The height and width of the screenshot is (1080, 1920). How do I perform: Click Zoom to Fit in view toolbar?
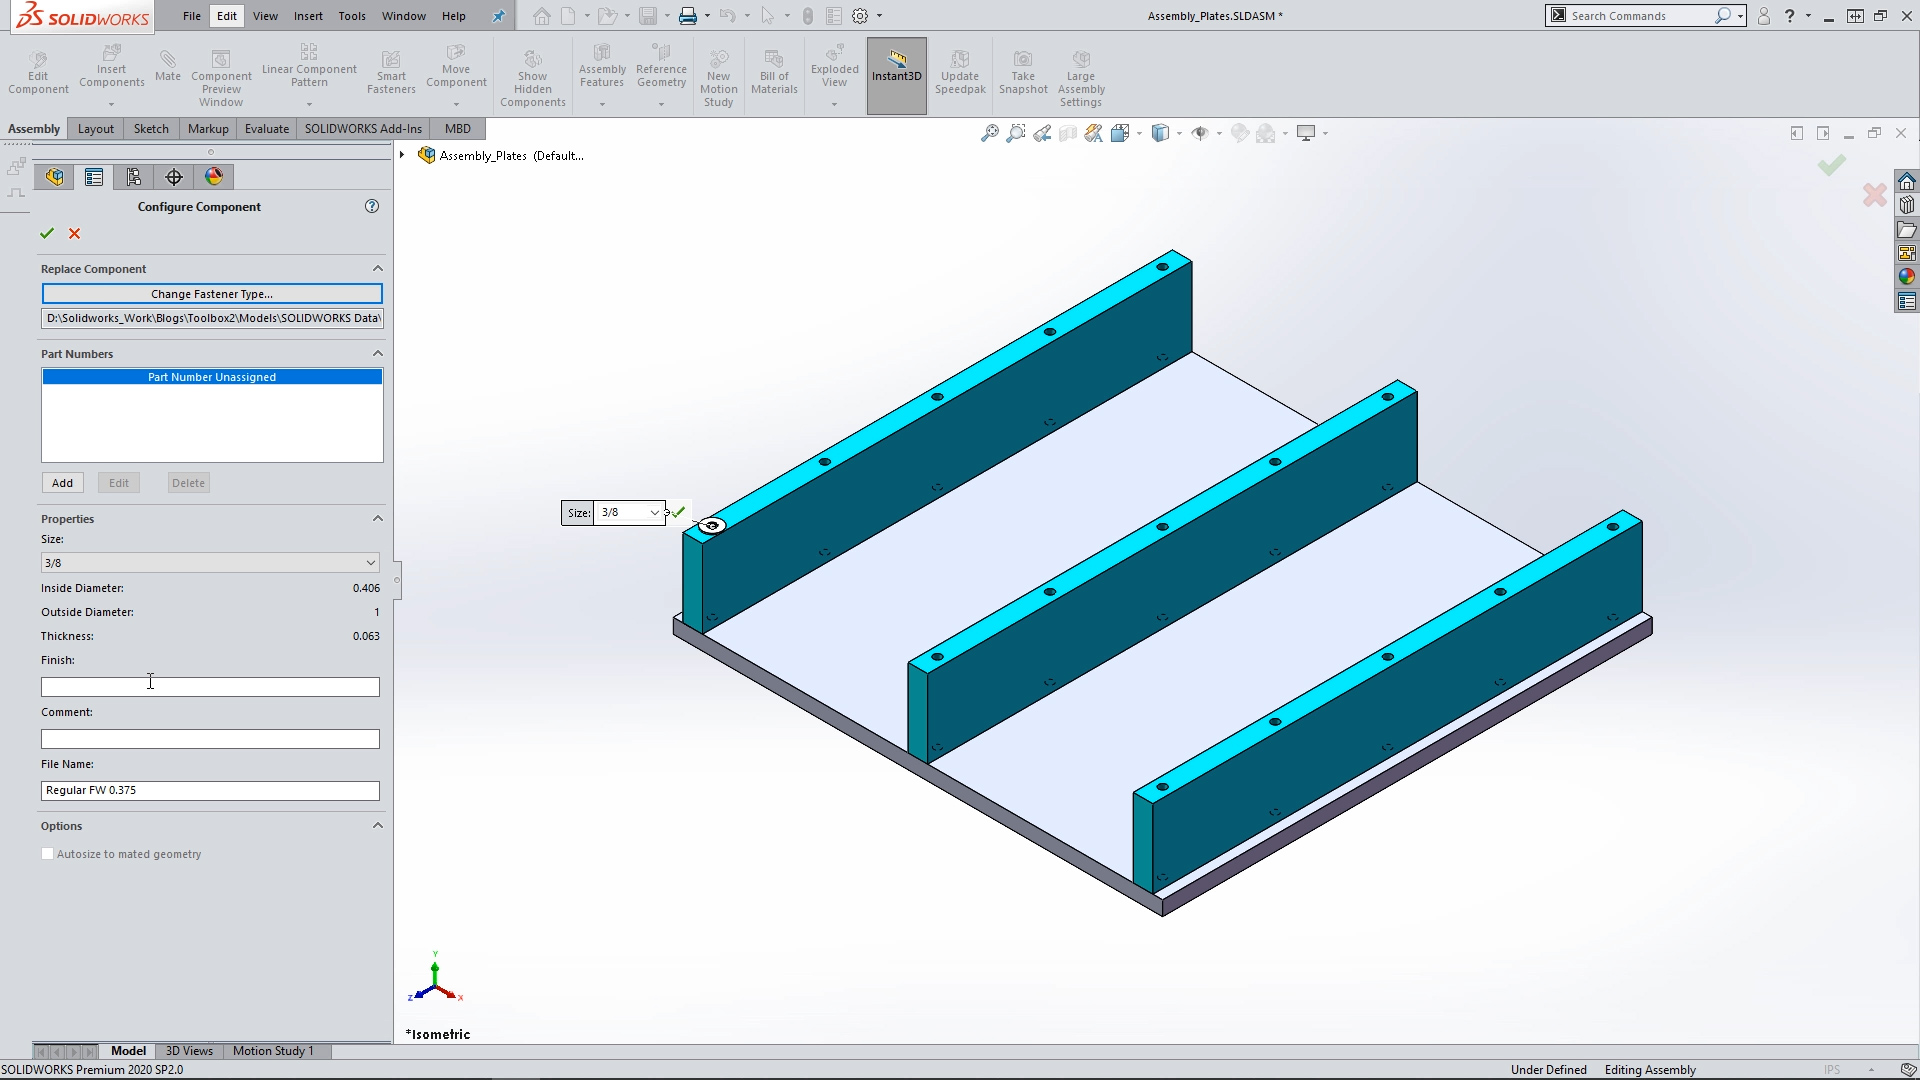pos(990,133)
